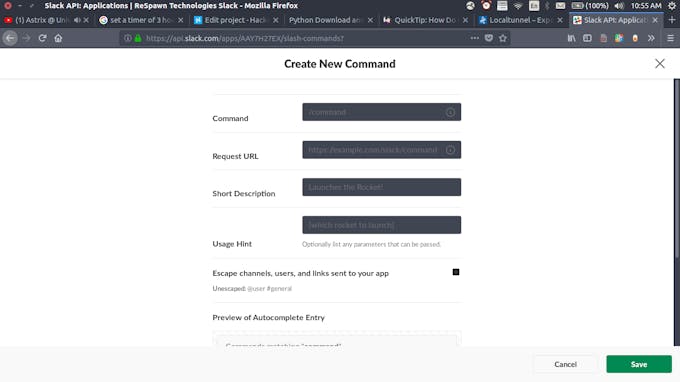Focus the Short Description input field
The height and width of the screenshot is (382, 680).
382,187
